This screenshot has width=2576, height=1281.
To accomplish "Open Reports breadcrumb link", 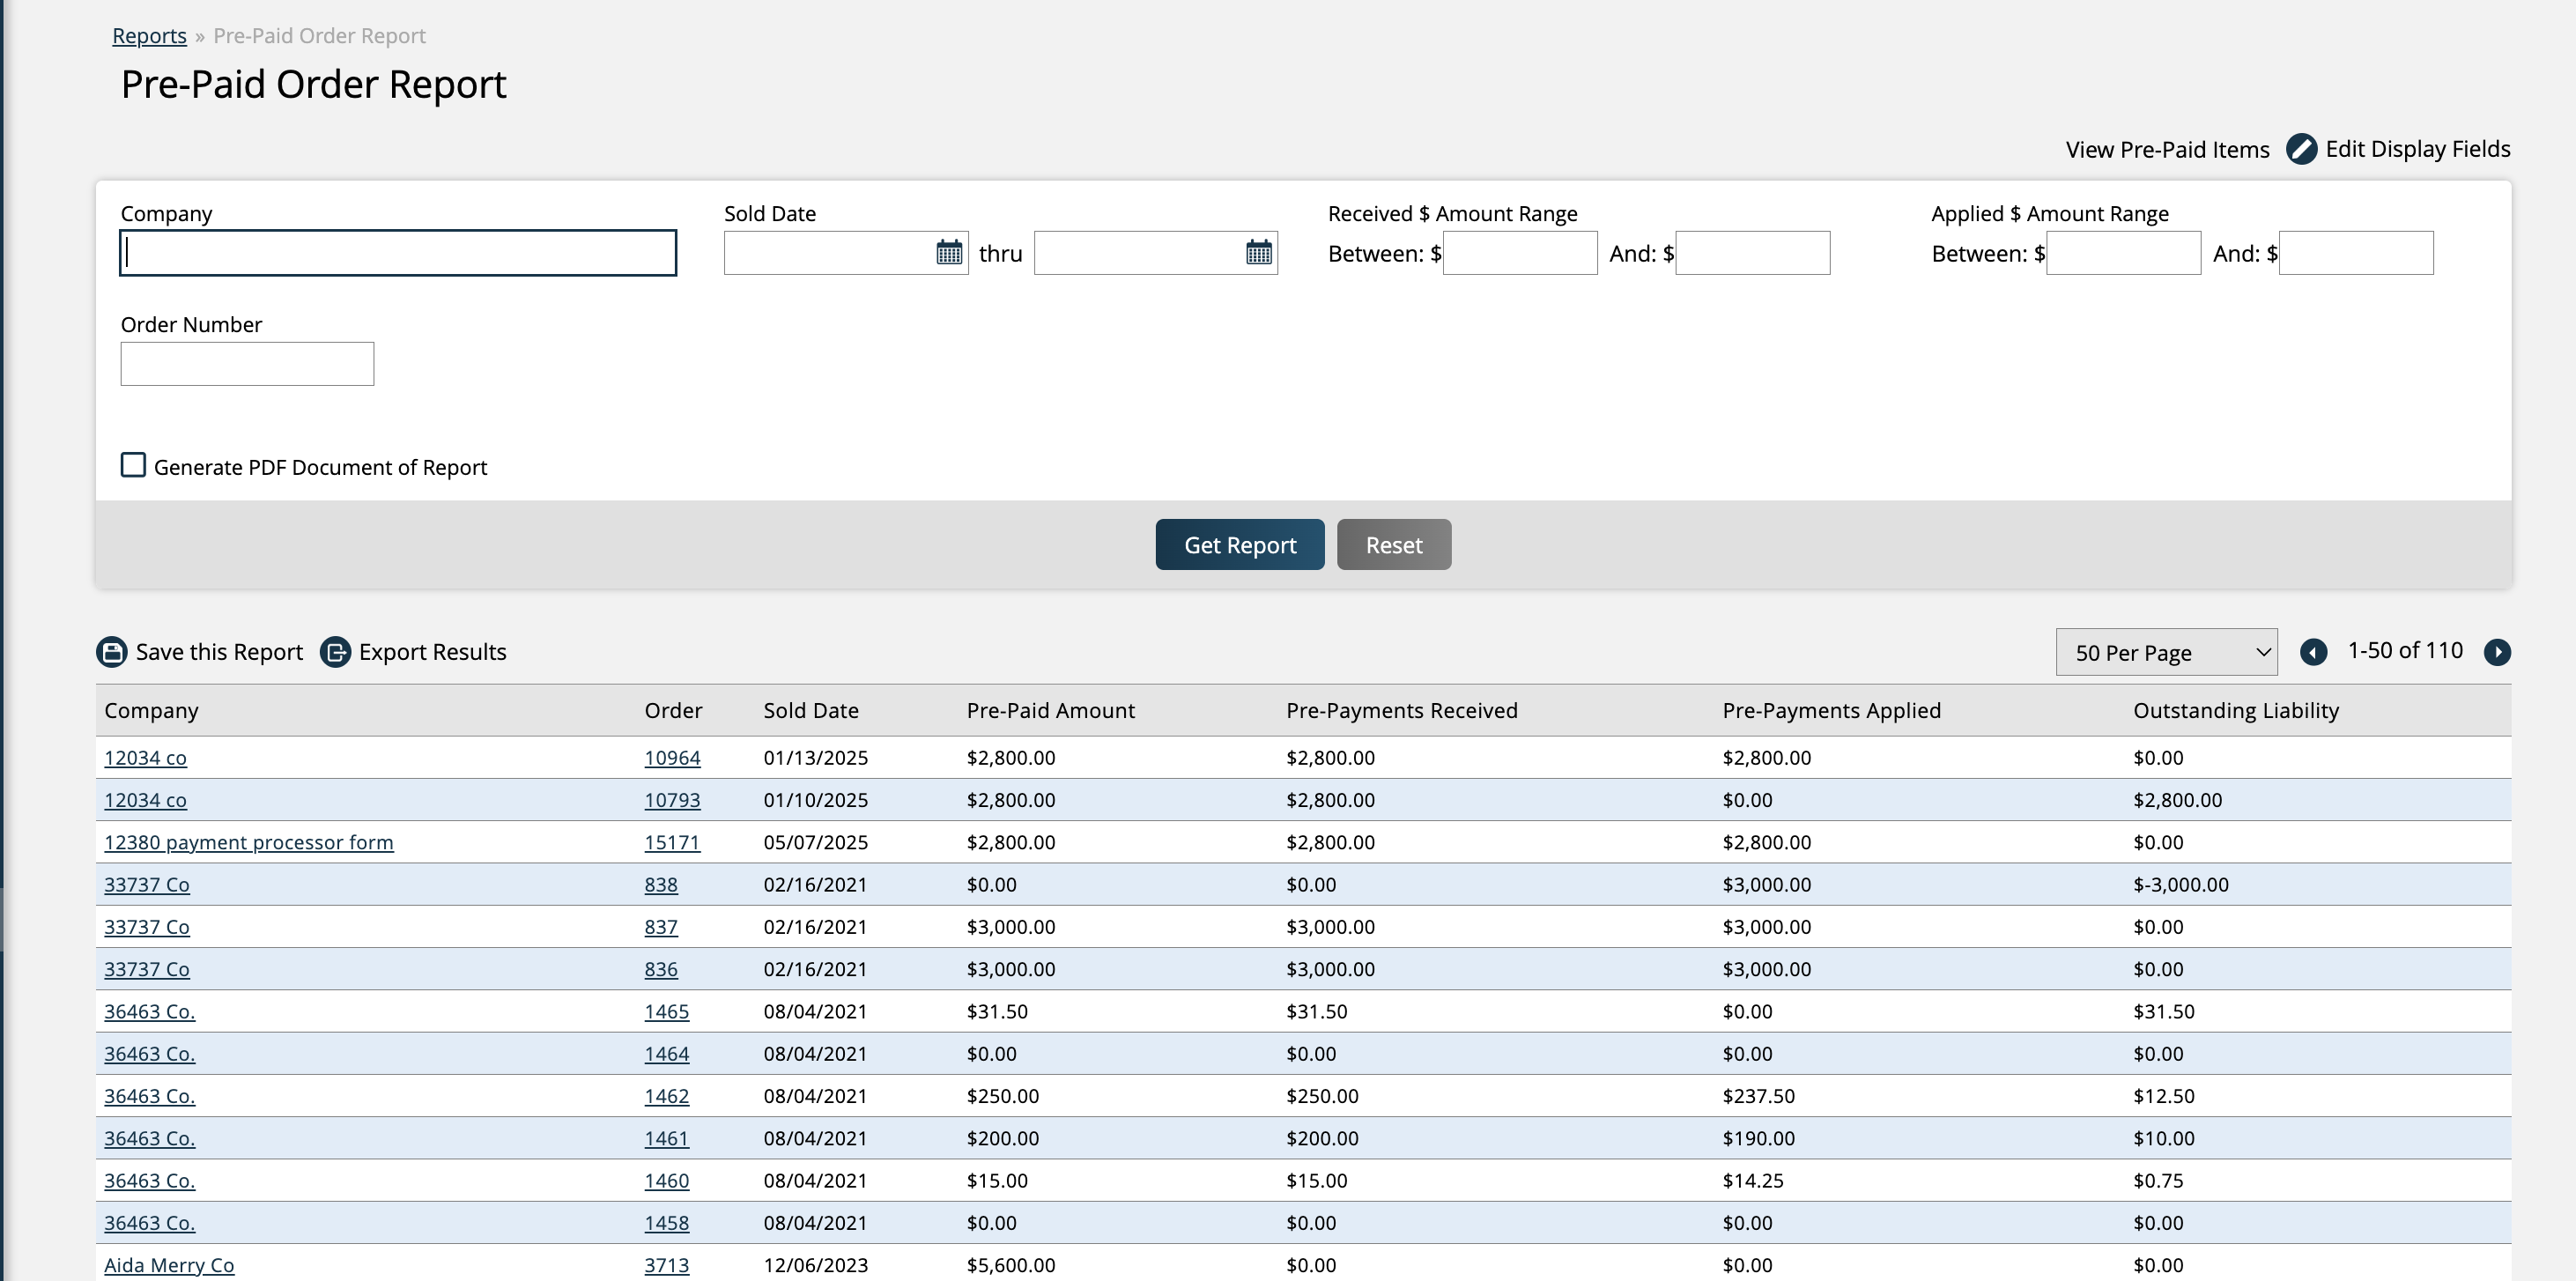I will 149,36.
